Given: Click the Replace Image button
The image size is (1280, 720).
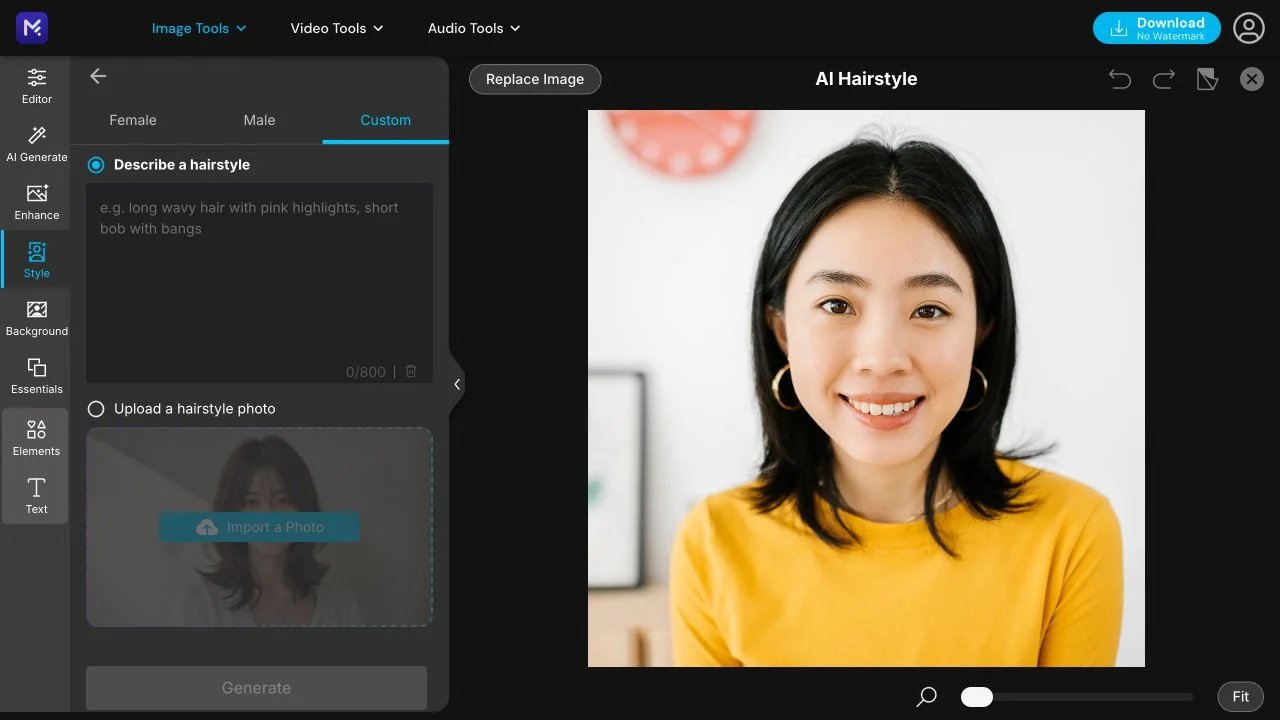Looking at the screenshot, I should 535,79.
